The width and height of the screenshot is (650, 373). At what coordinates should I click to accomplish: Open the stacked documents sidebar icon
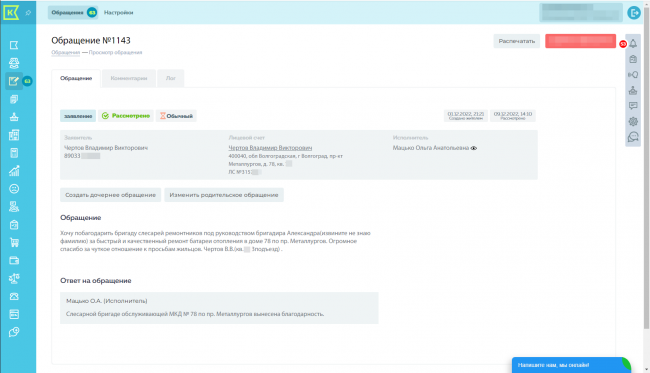(14, 99)
